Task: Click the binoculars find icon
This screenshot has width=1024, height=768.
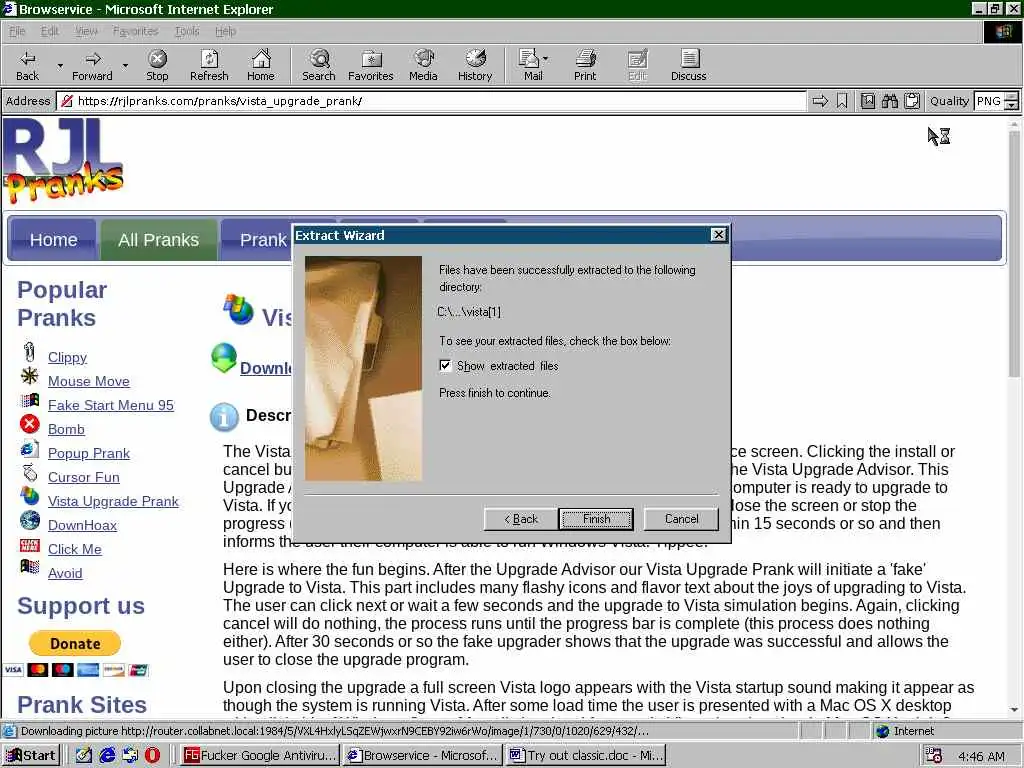Action: (x=889, y=101)
